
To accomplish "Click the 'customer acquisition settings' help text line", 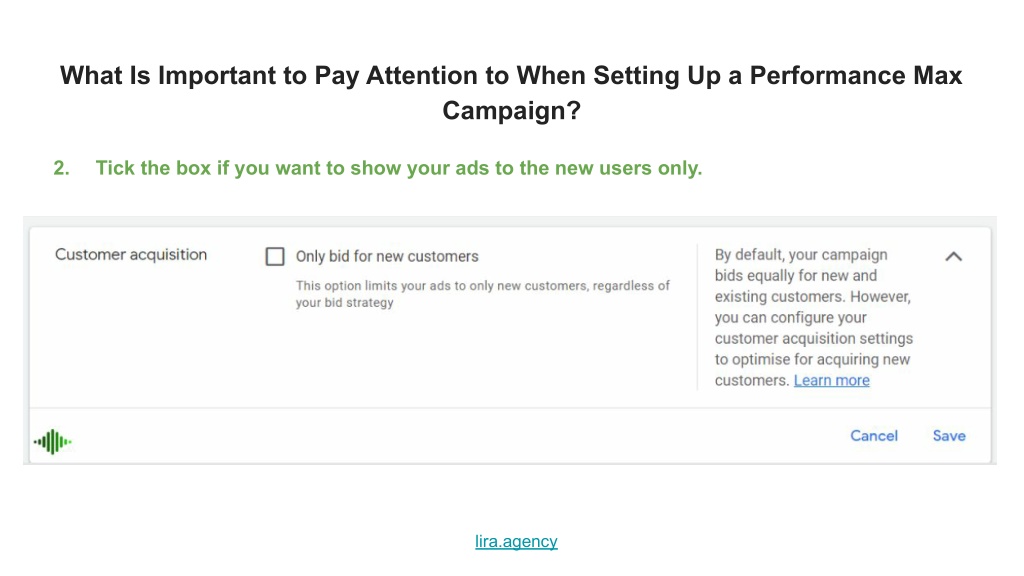I will (814, 338).
